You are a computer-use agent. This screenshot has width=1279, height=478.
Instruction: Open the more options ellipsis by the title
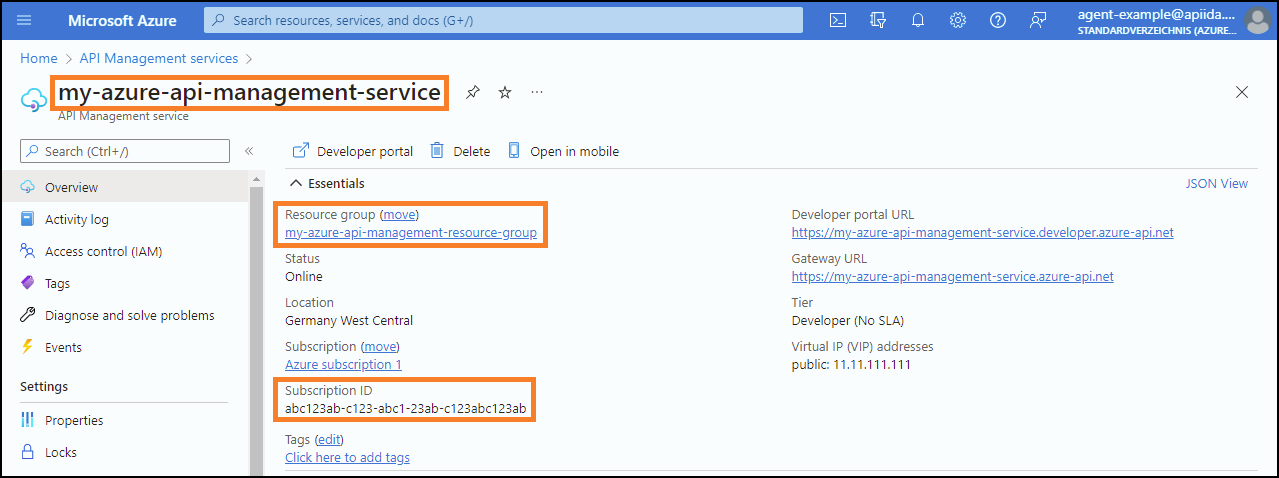point(537,92)
